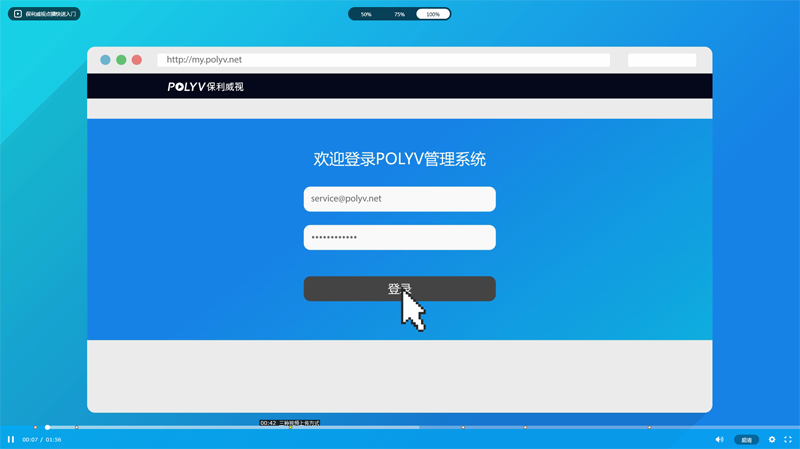
Task: Click the email field with service@polyv.net
Action: click(x=399, y=199)
